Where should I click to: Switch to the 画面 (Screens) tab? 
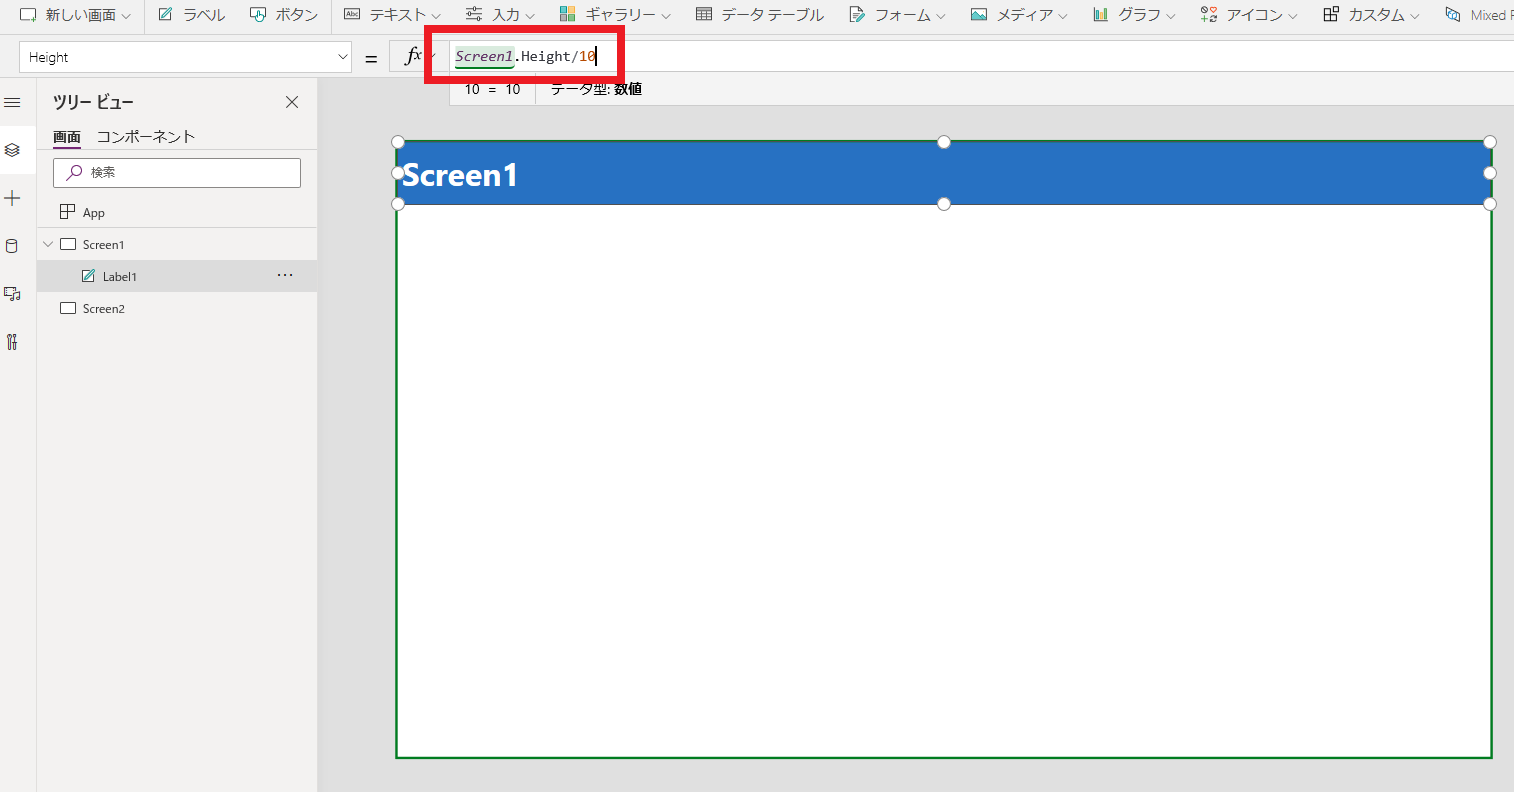[x=67, y=137]
